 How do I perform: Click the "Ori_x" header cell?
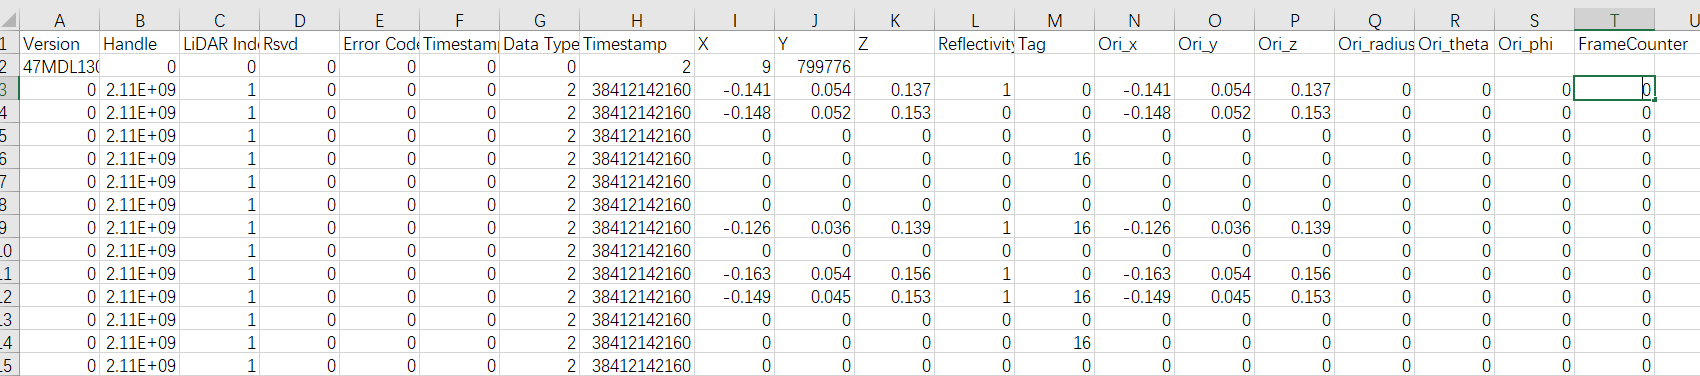click(x=1135, y=43)
